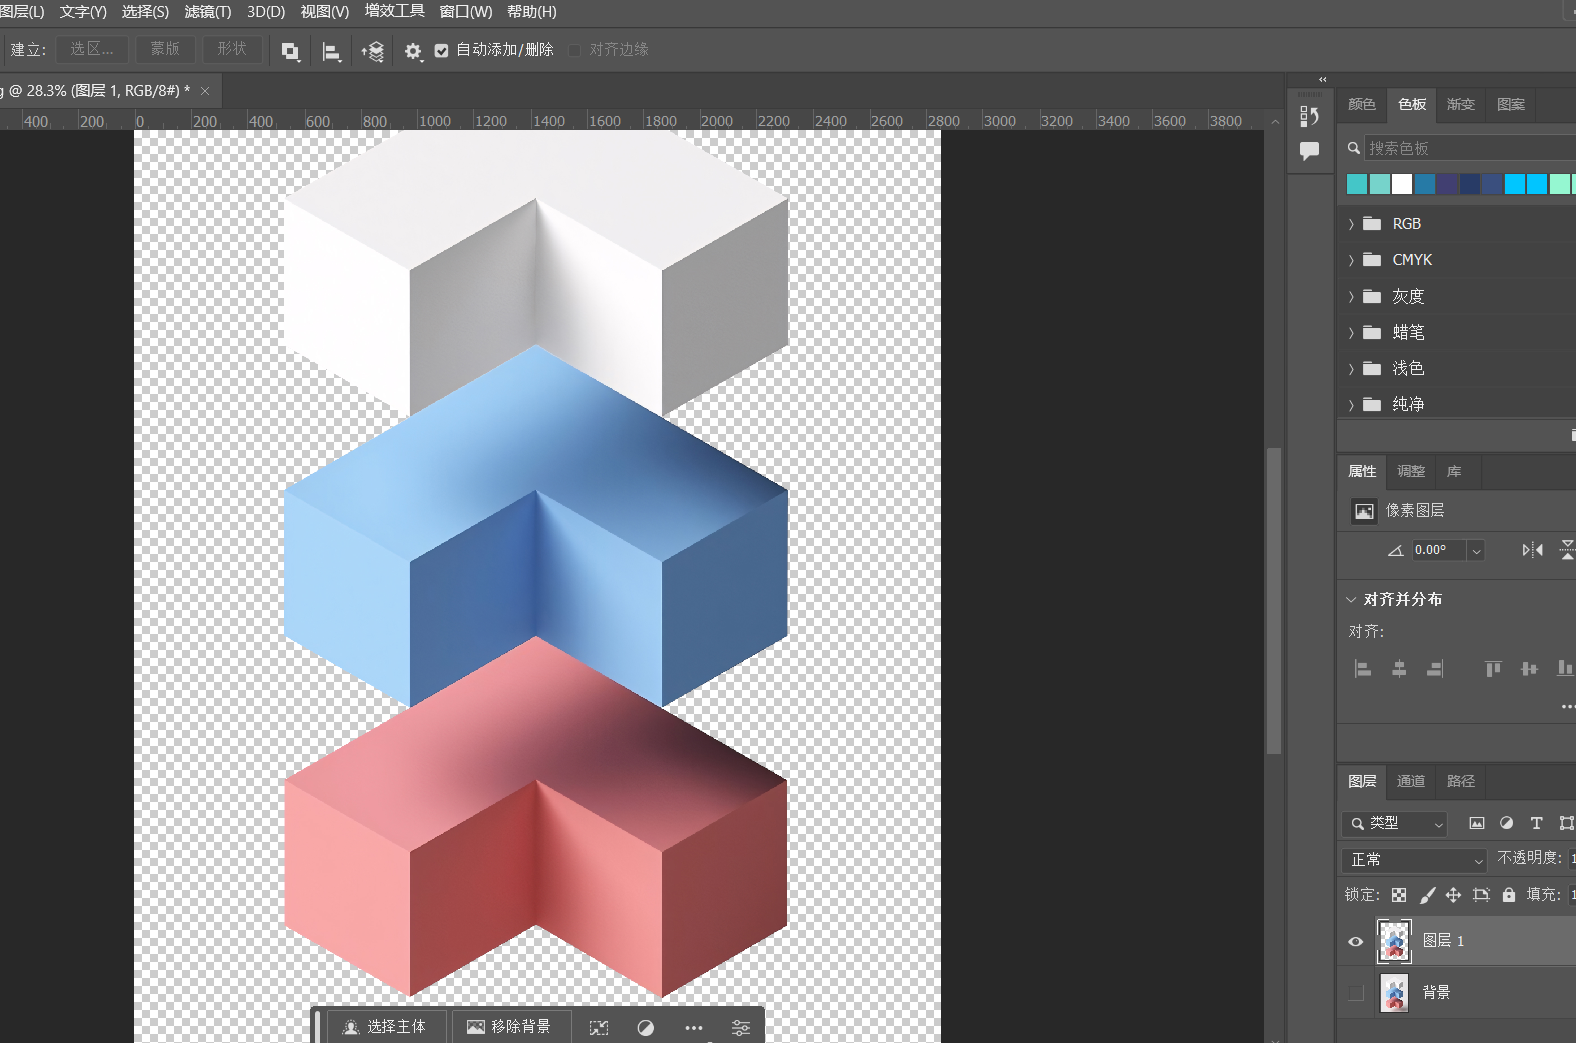Open the 类型 layer filter dropdown

tap(1395, 823)
